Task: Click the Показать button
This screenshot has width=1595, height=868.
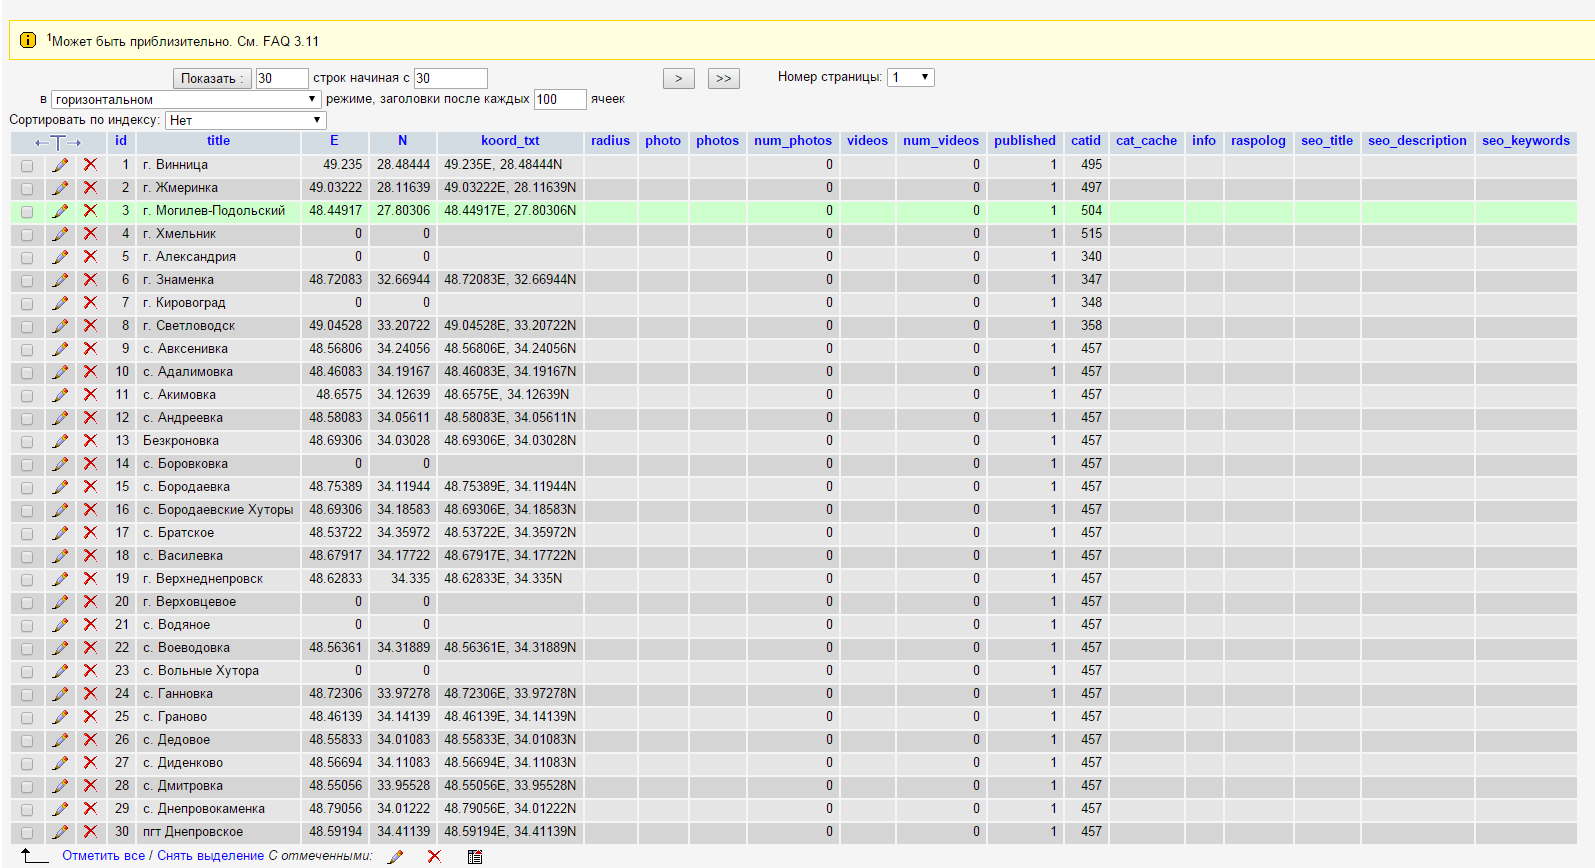Action: pos(212,78)
